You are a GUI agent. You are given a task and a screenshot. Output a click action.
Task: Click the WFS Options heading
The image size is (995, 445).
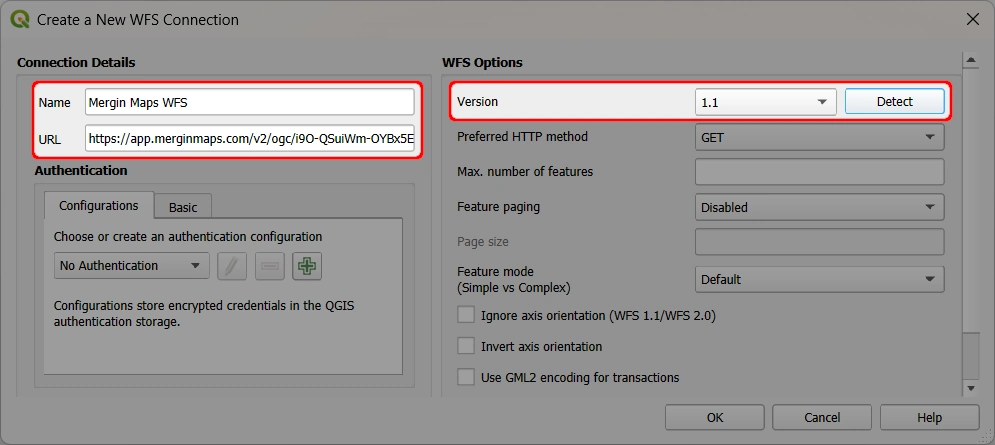click(x=482, y=62)
